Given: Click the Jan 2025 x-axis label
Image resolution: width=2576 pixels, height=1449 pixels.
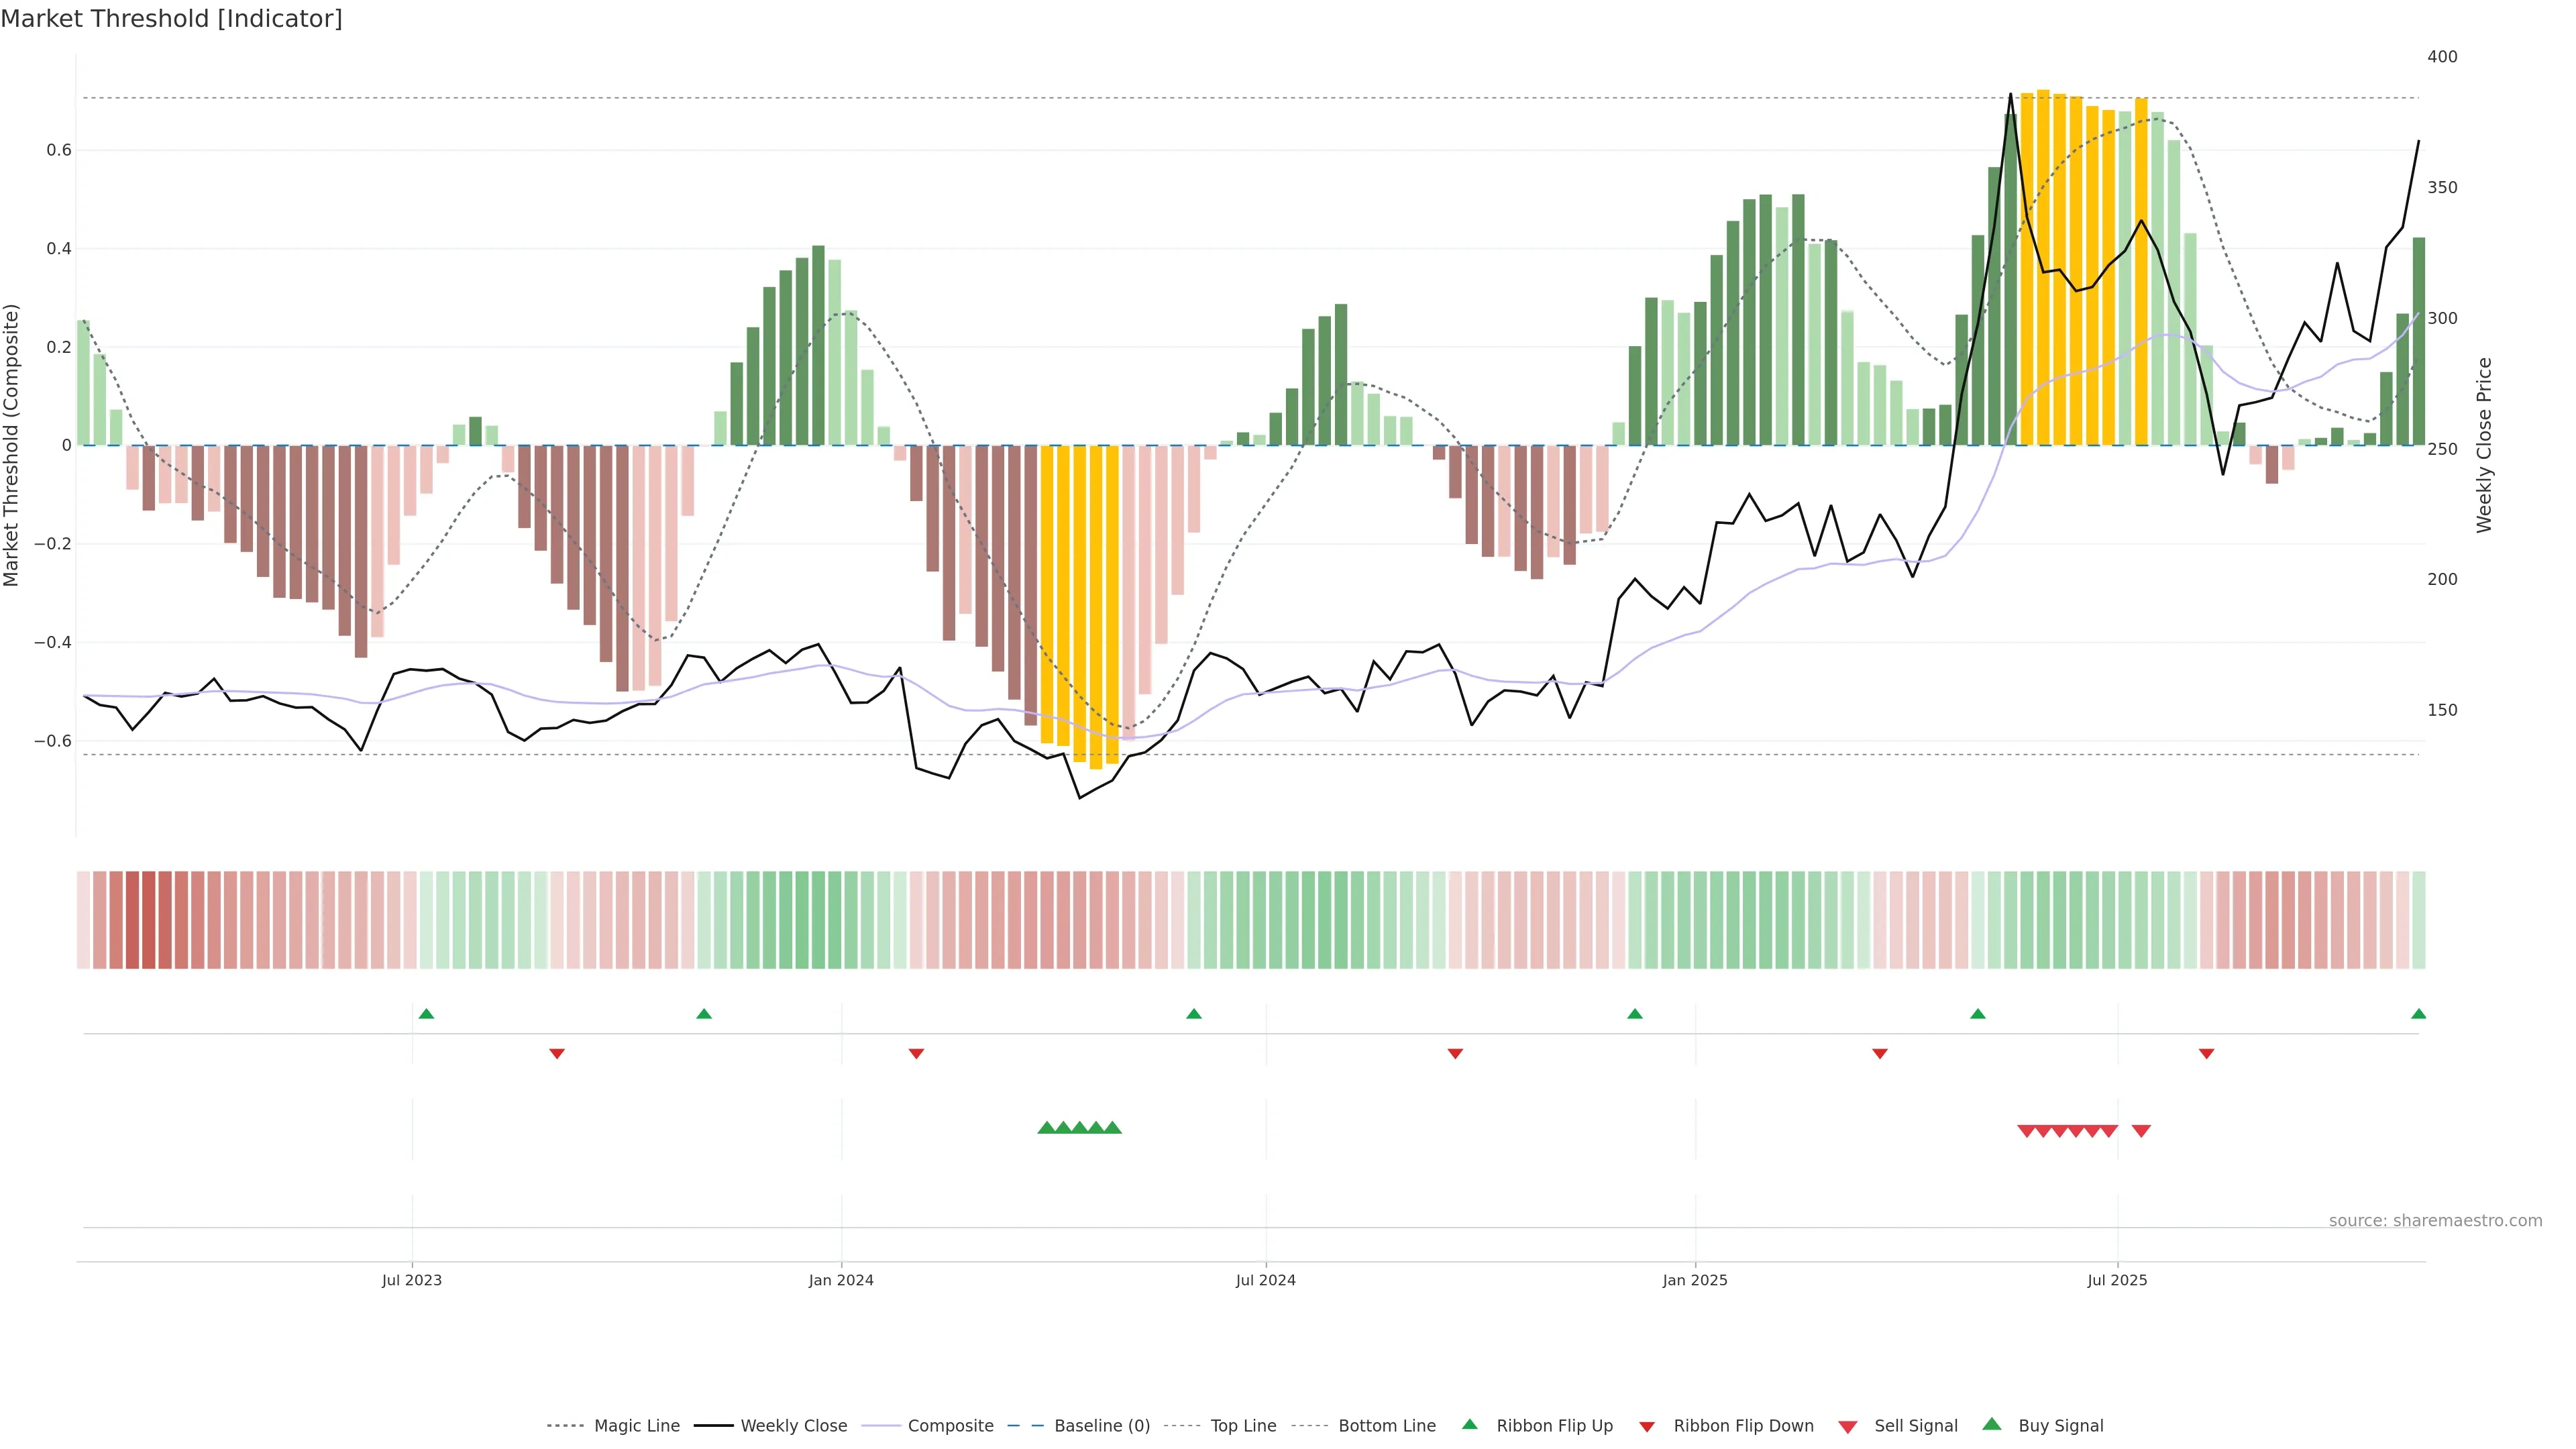Looking at the screenshot, I should (1694, 1280).
